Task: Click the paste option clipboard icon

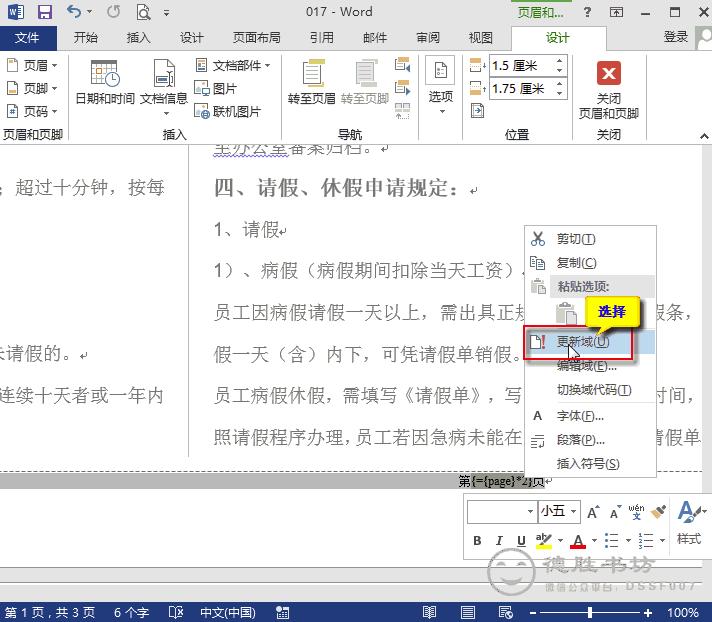Action: coord(566,313)
